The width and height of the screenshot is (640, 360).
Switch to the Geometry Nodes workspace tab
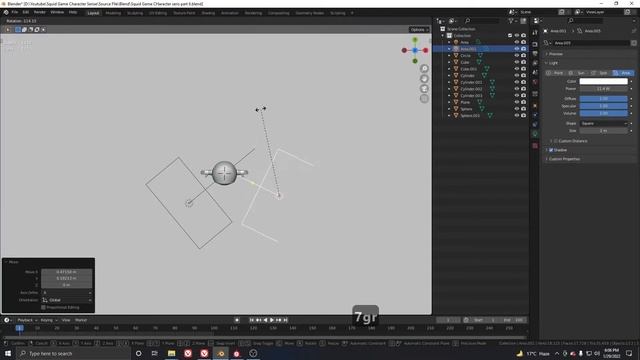(310, 13)
